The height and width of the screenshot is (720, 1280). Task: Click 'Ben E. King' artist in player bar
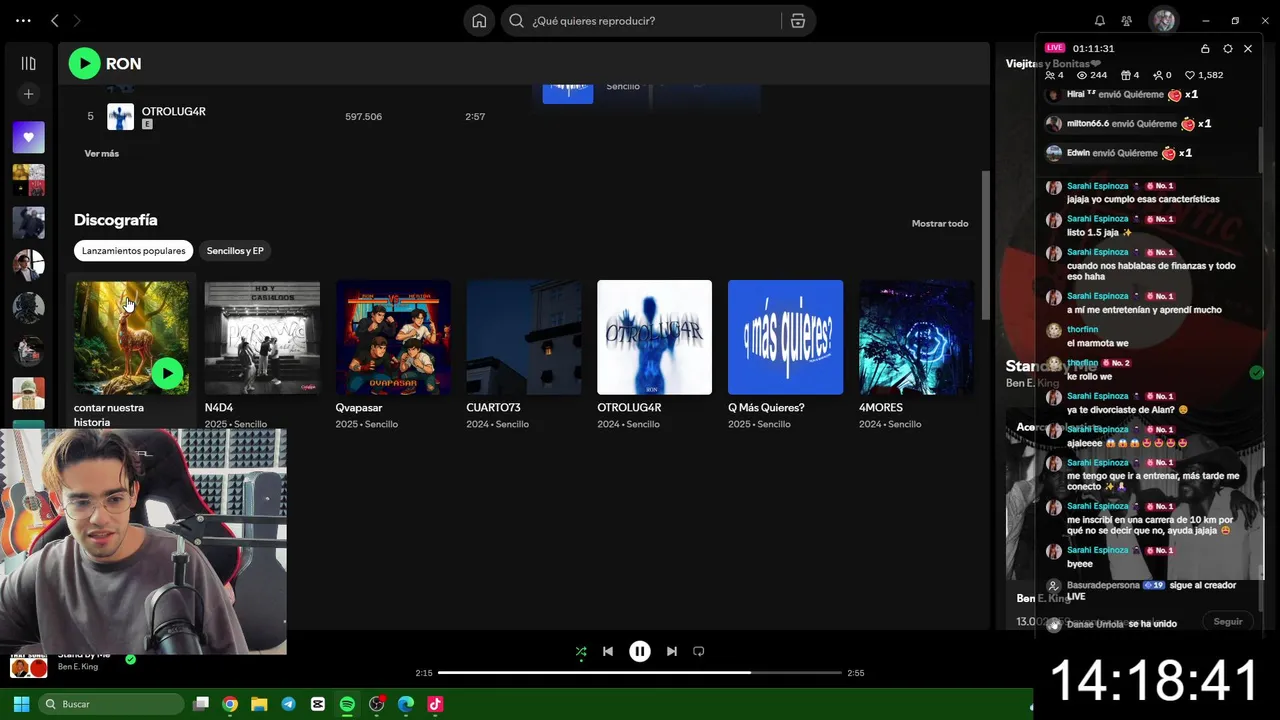click(78, 667)
